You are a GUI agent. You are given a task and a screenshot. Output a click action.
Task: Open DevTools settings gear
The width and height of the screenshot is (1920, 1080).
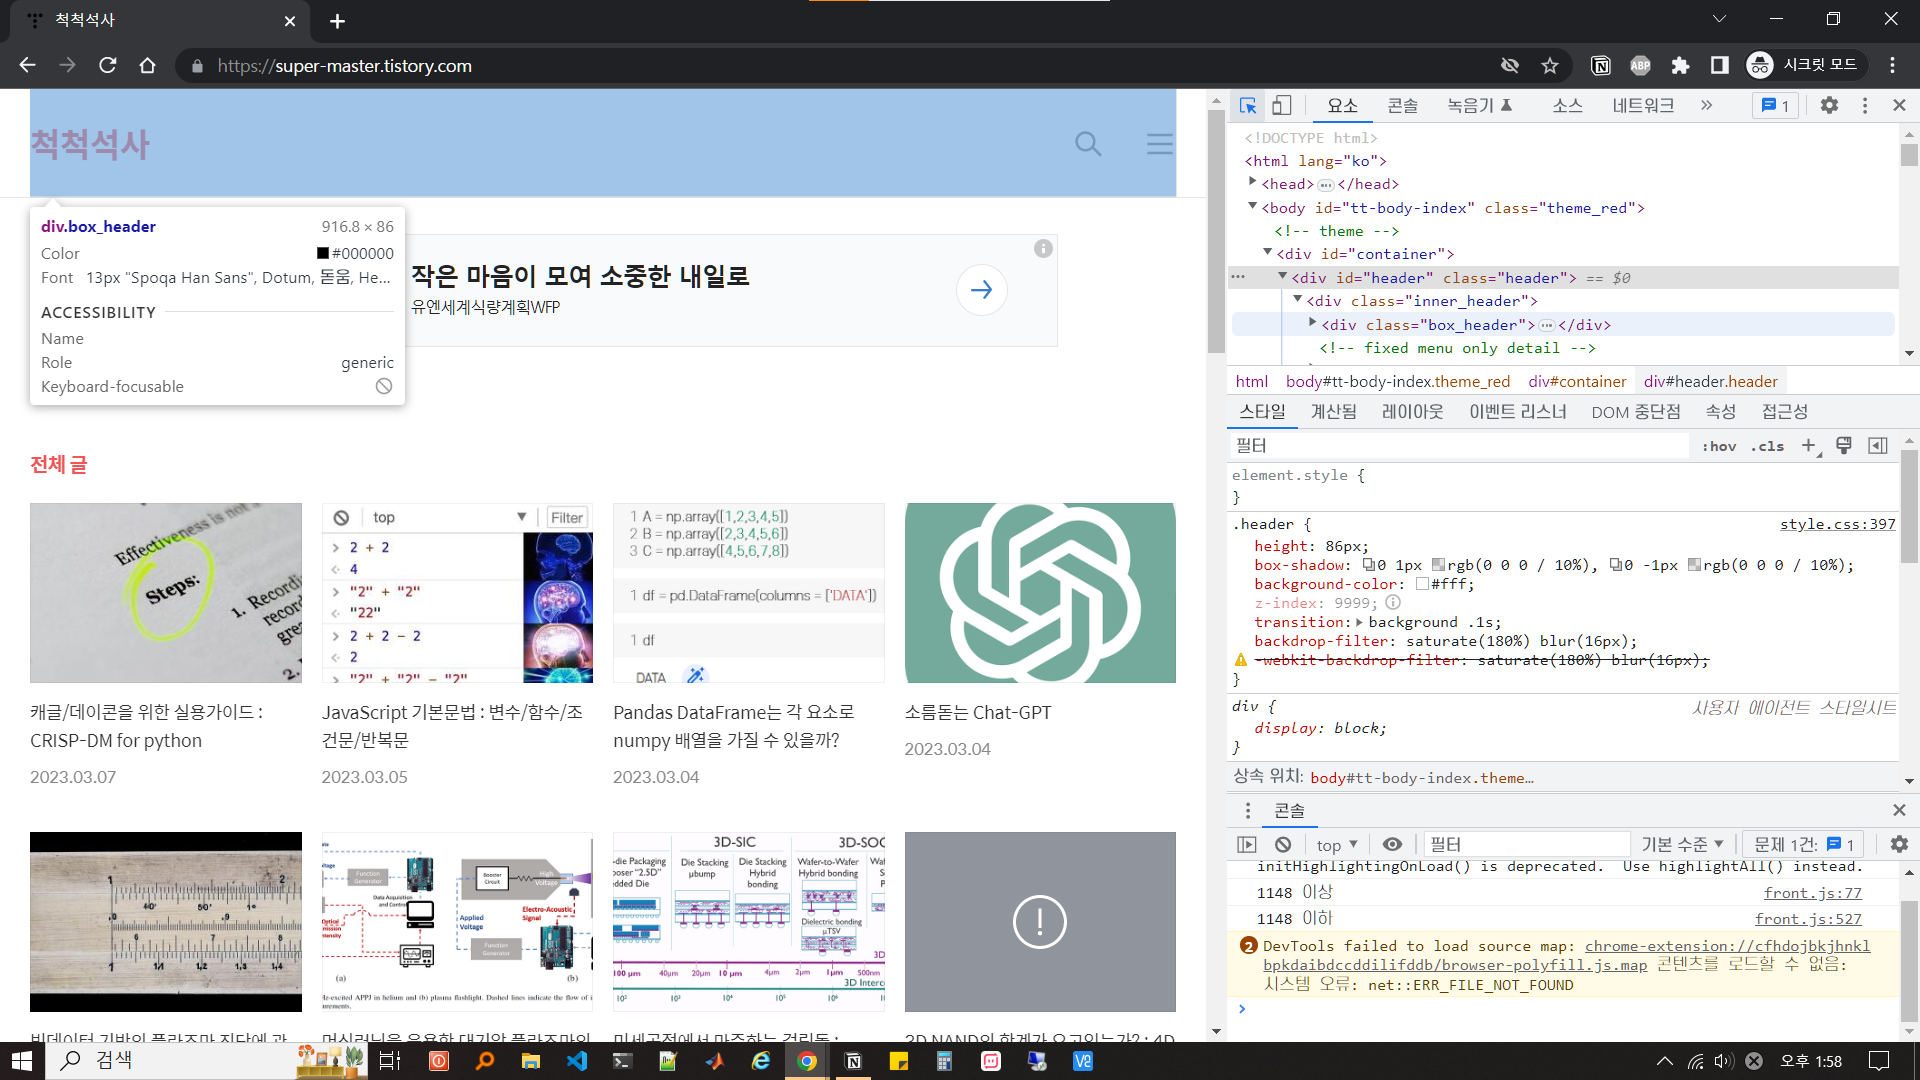1829,105
